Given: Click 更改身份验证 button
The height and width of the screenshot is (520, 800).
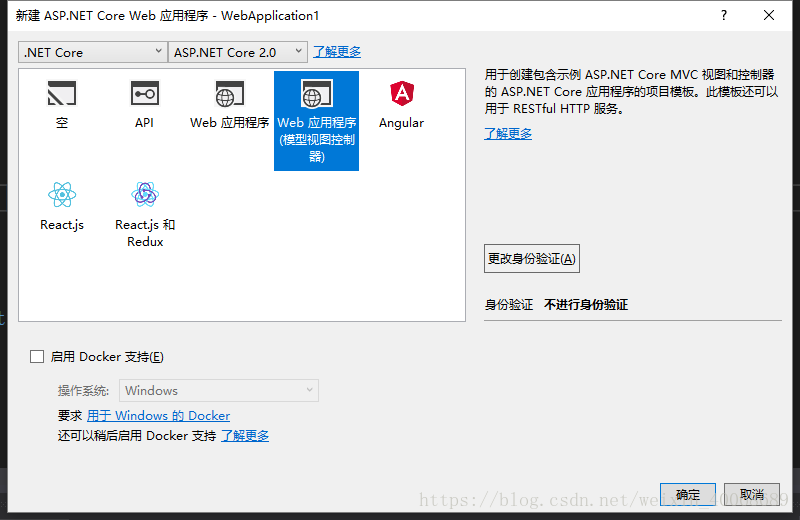Looking at the screenshot, I should (x=532, y=259).
